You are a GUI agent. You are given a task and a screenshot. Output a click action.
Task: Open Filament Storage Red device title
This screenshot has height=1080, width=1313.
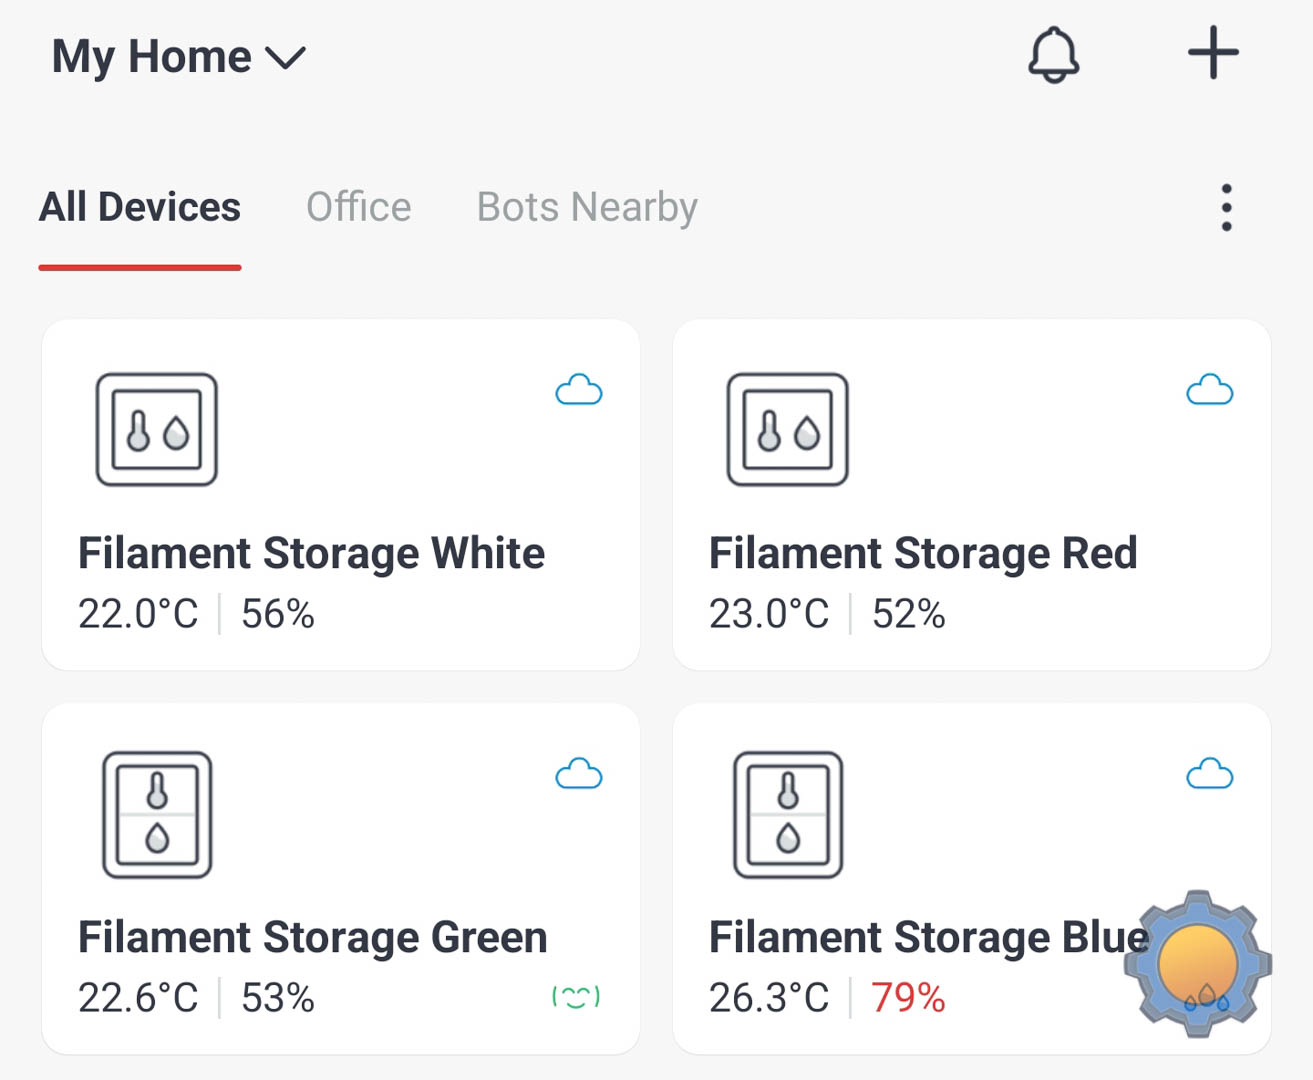coord(923,553)
